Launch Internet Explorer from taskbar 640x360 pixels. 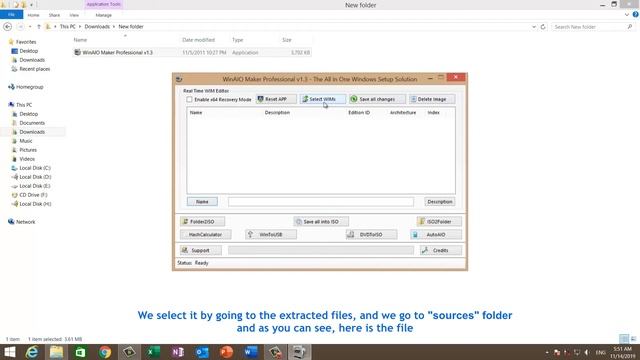pos(32,352)
